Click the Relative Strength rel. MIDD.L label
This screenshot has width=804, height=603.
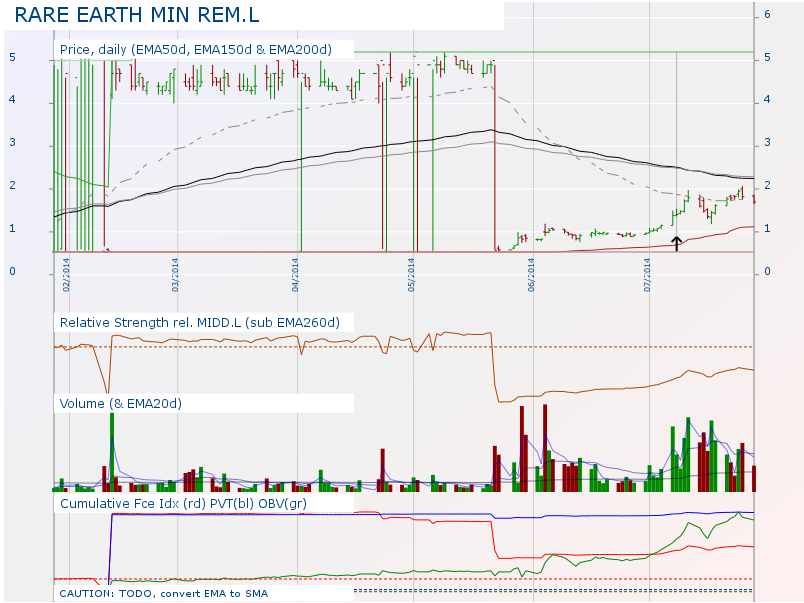(x=199, y=323)
